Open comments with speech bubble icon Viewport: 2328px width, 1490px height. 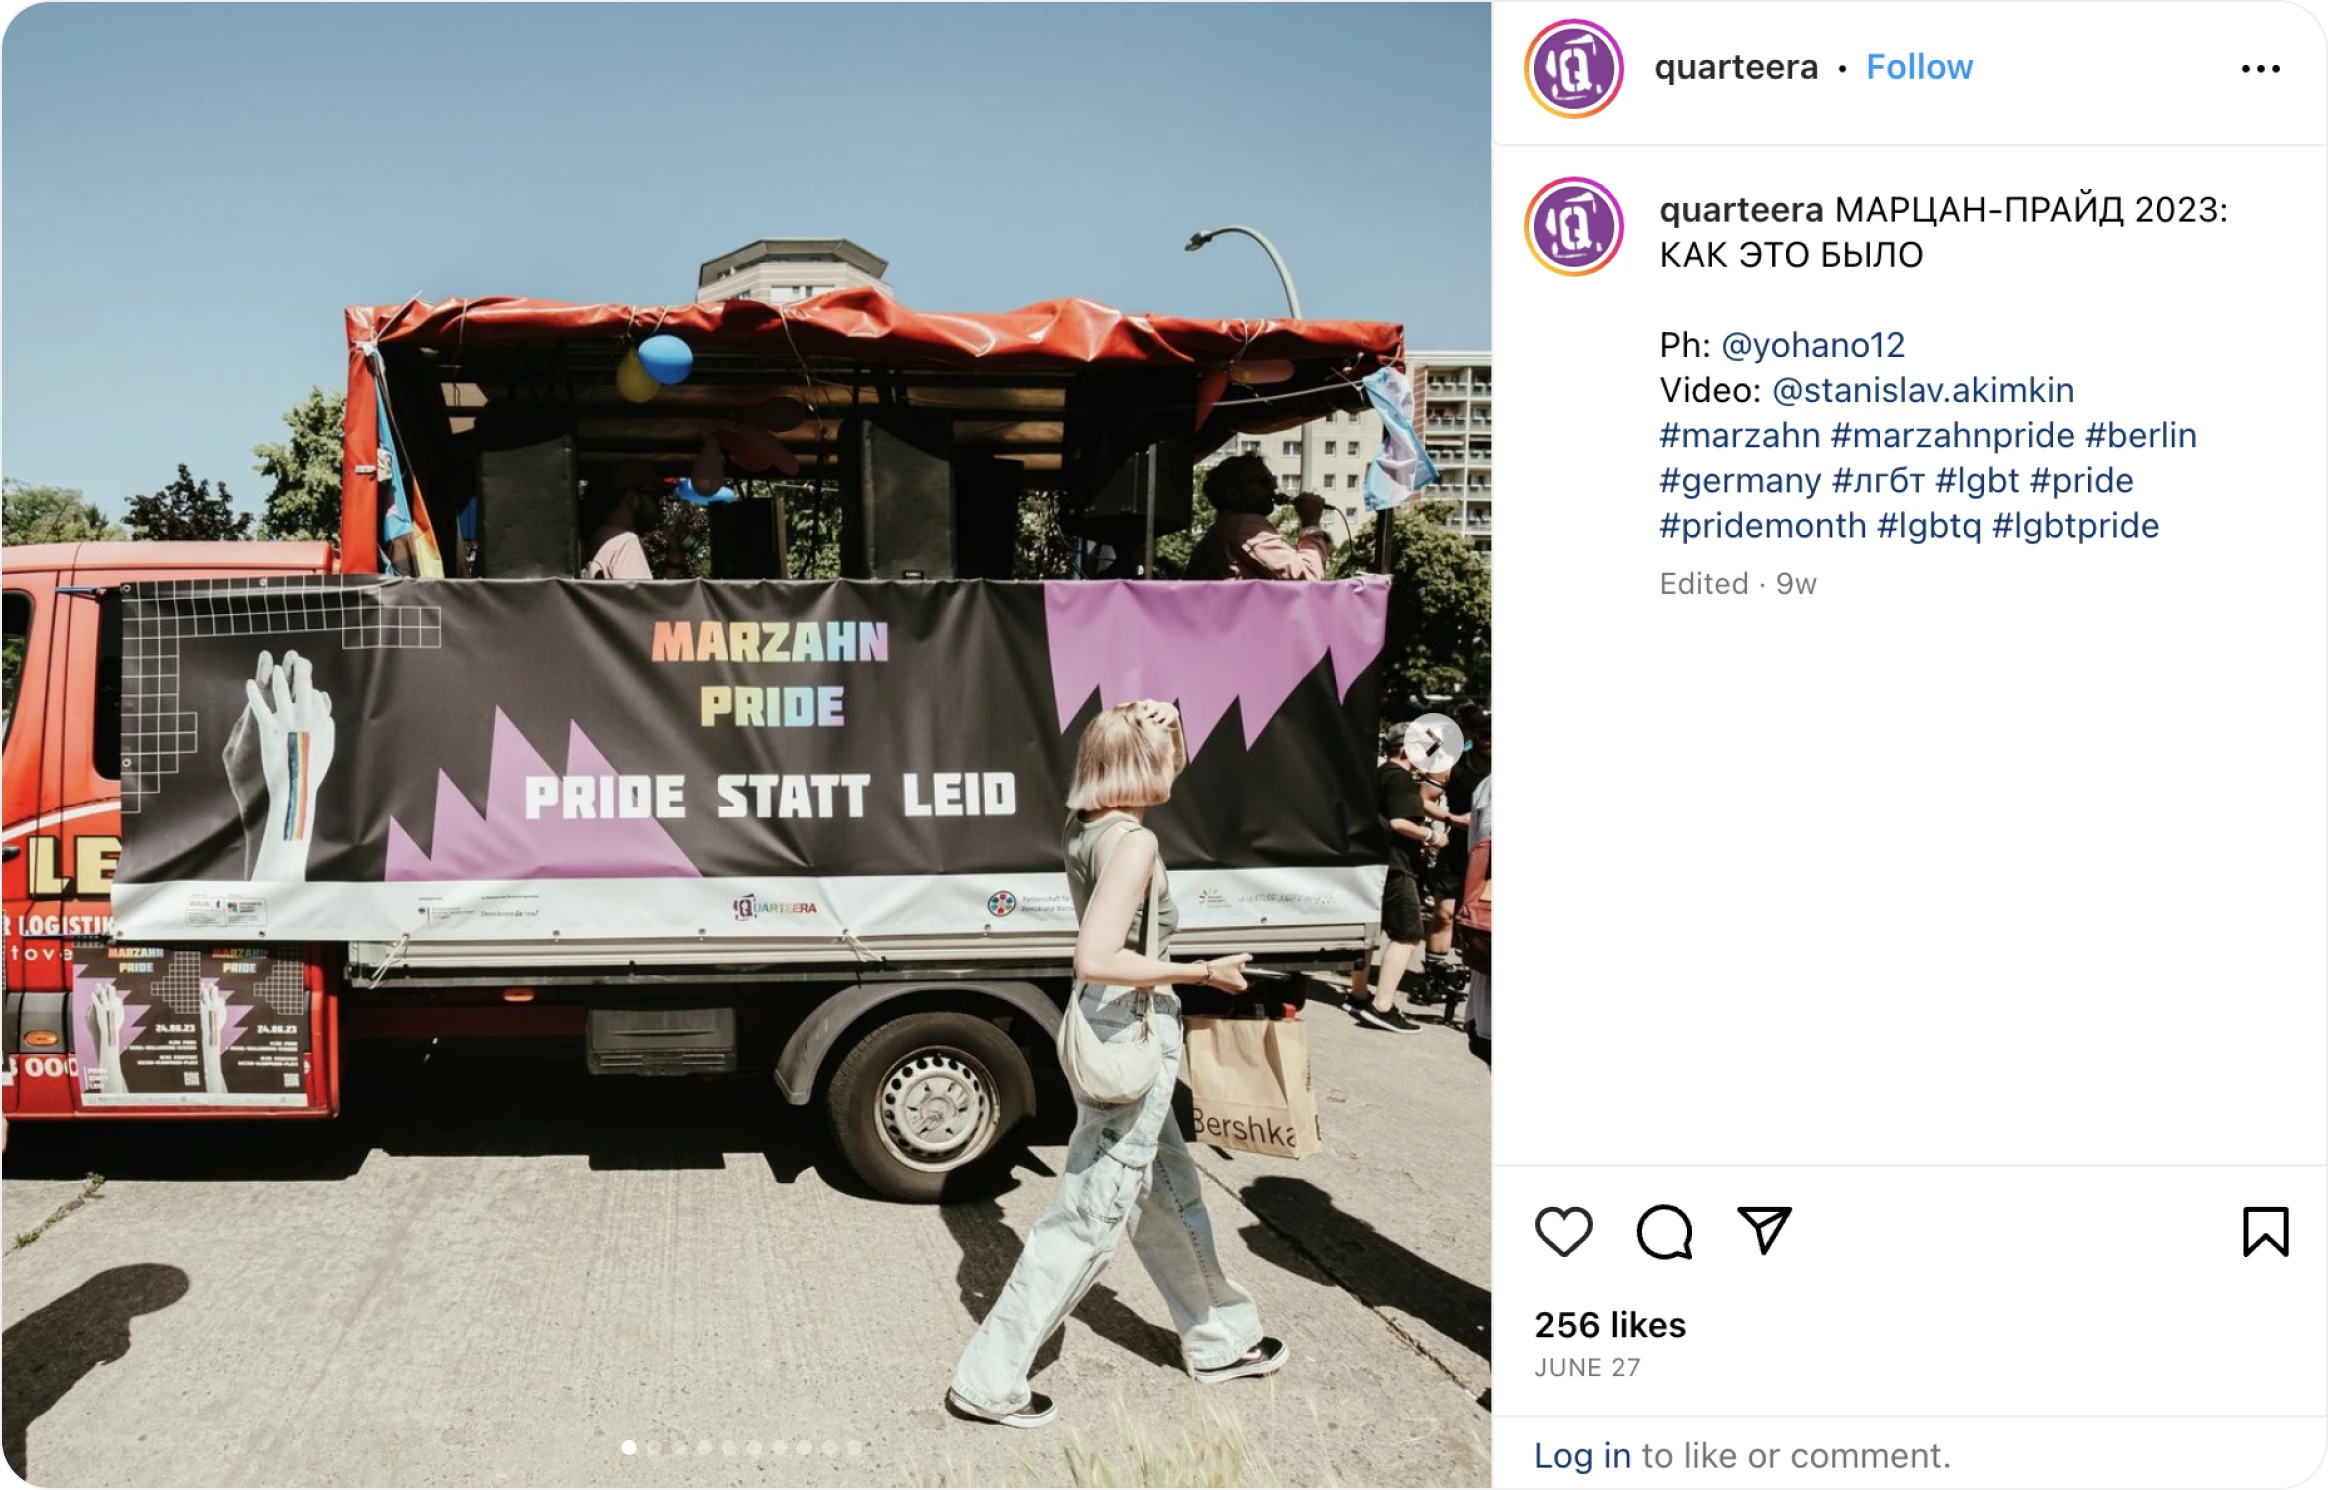coord(1664,1231)
